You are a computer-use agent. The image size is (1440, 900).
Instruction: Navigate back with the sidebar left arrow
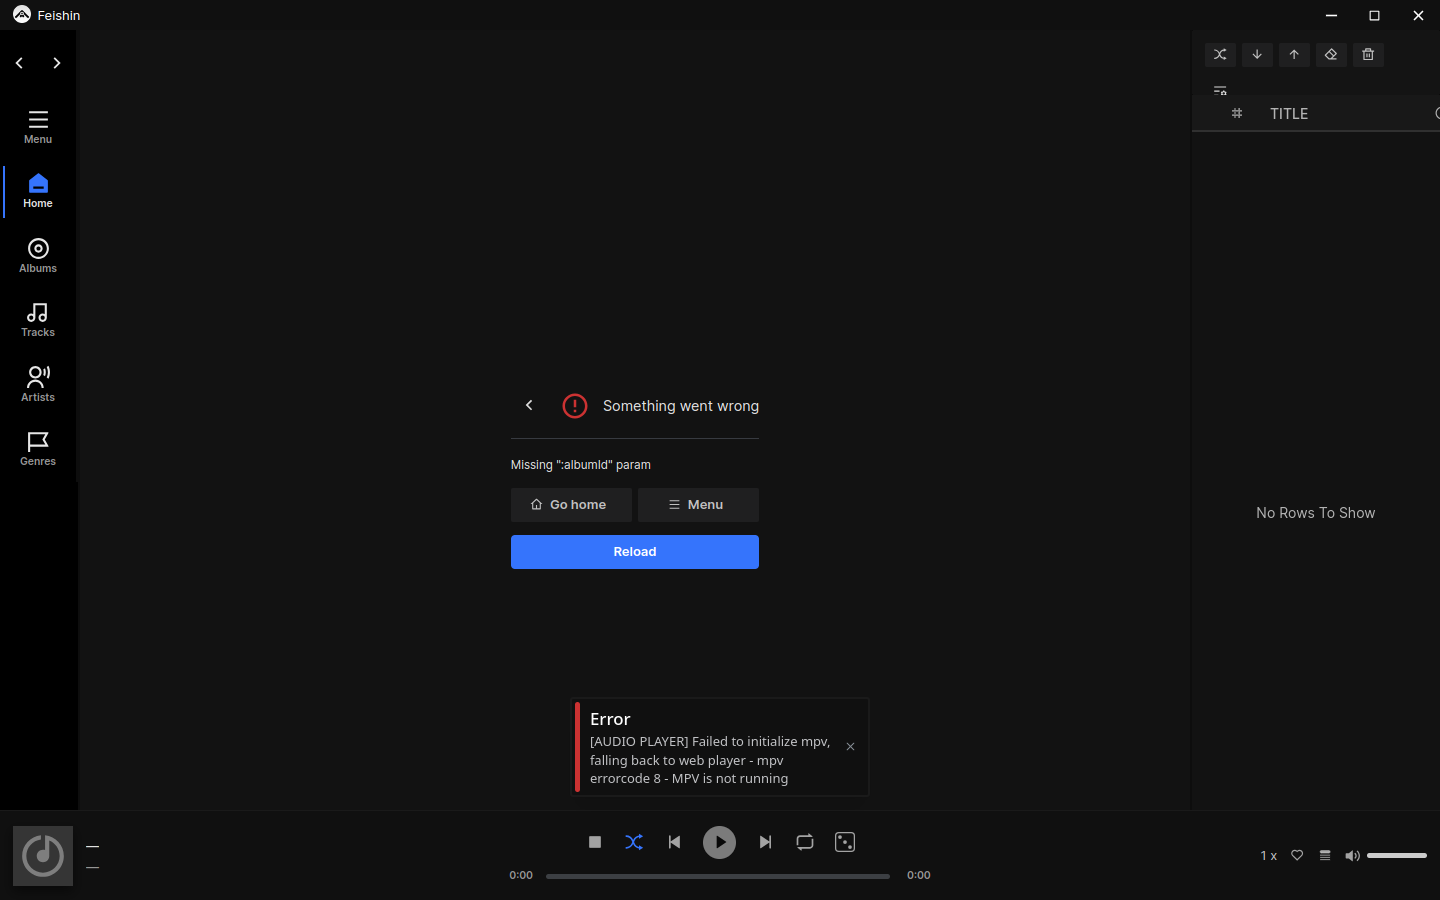point(19,63)
